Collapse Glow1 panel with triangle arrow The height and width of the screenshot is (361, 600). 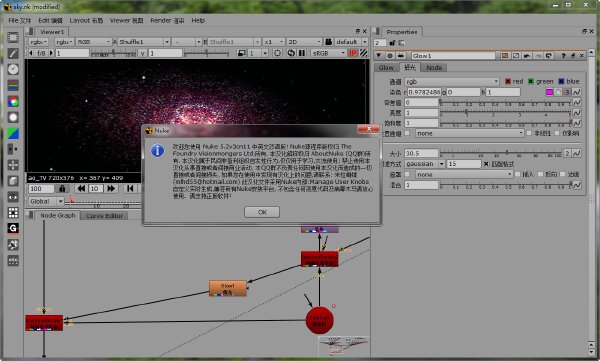pyautogui.click(x=379, y=56)
